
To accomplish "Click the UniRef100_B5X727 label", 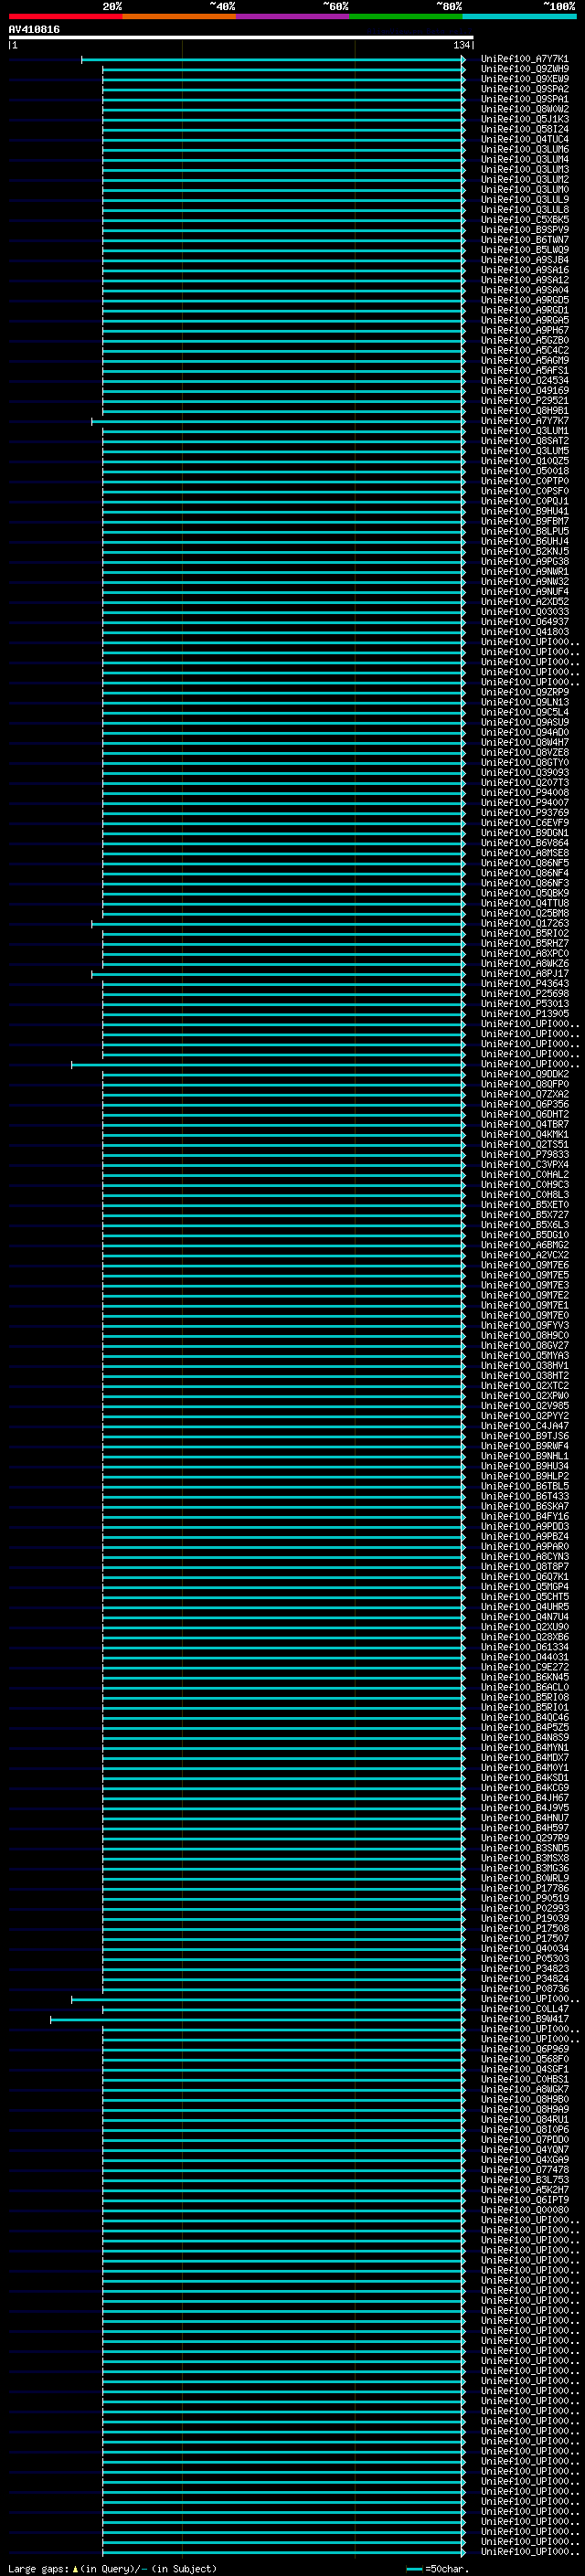I will (x=524, y=1215).
